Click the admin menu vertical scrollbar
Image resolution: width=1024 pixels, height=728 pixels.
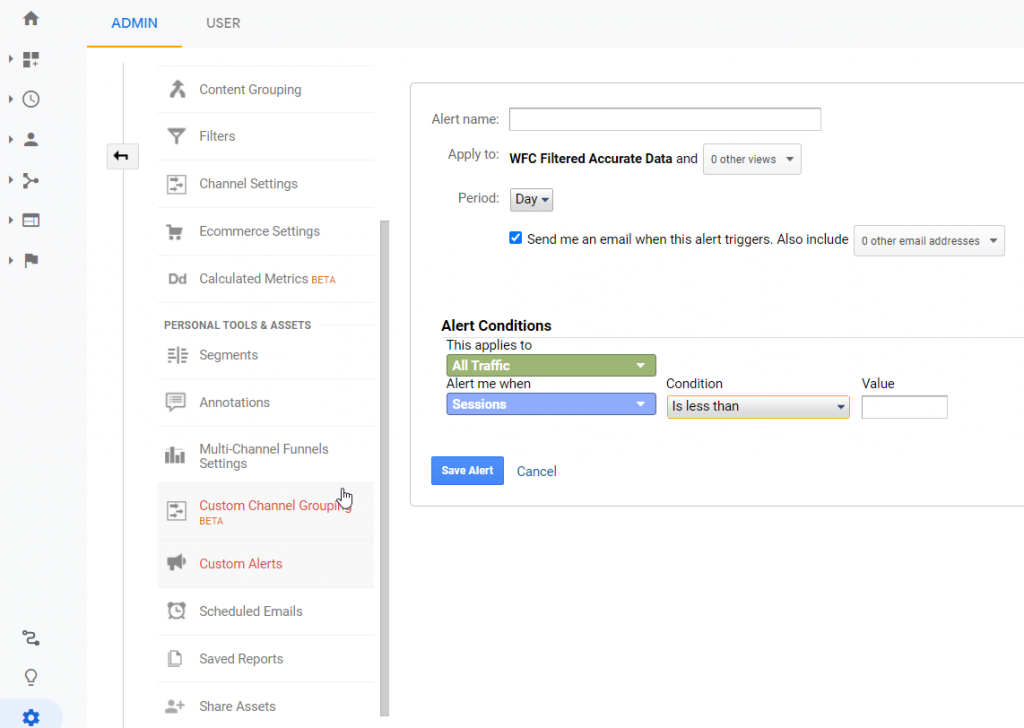tap(385, 467)
